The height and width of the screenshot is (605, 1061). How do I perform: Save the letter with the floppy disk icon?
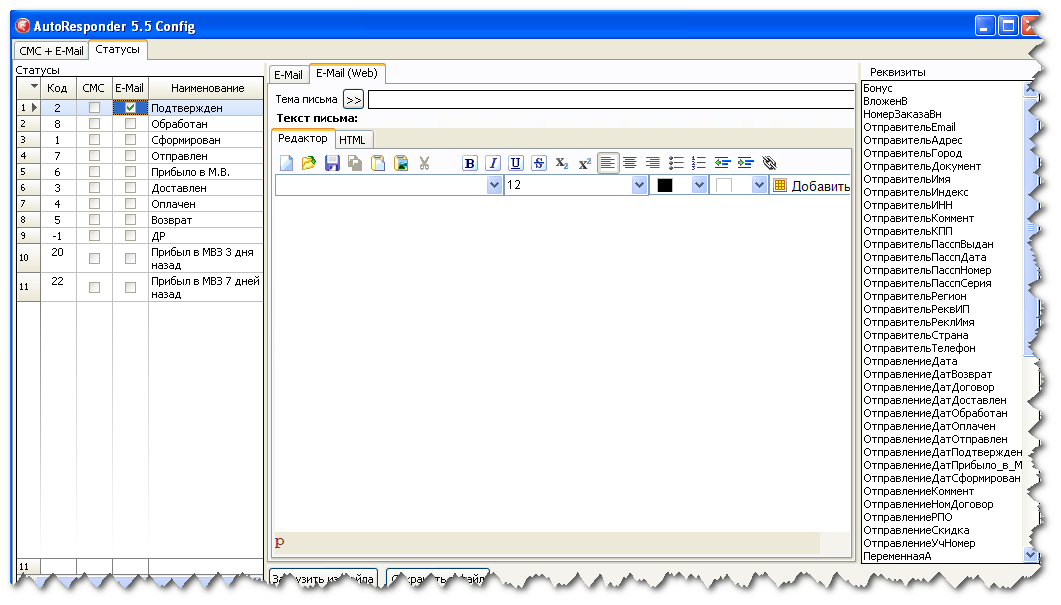332,163
